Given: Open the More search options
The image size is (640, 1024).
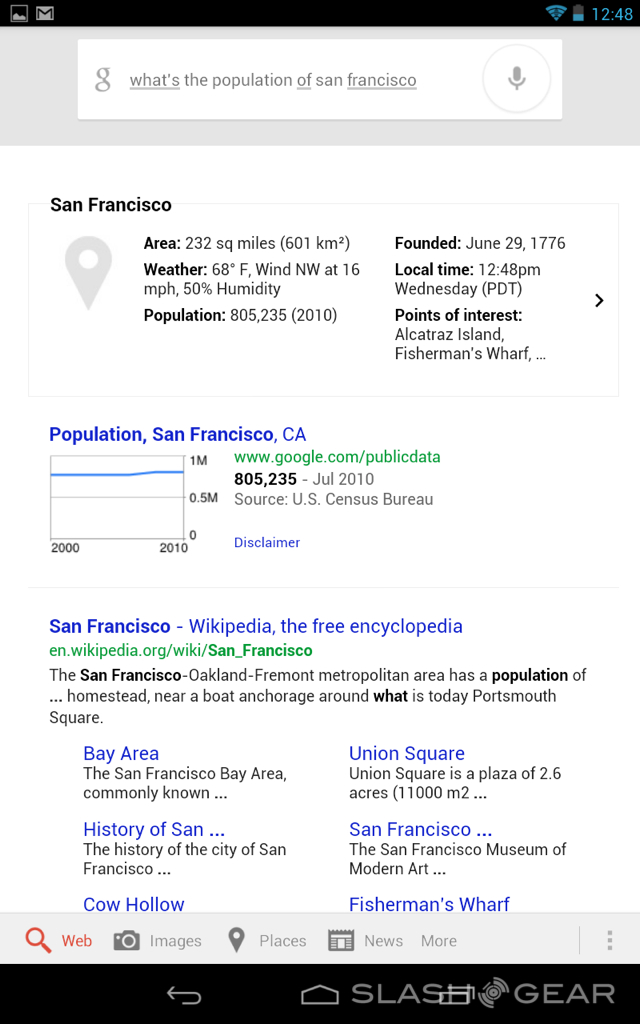Looking at the screenshot, I should pyautogui.click(x=438, y=941).
